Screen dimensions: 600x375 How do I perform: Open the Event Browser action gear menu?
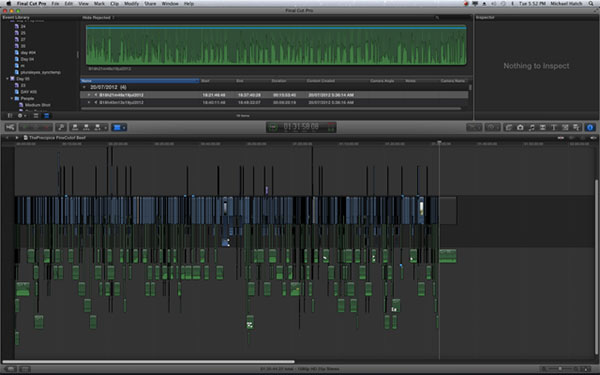click(x=21, y=116)
